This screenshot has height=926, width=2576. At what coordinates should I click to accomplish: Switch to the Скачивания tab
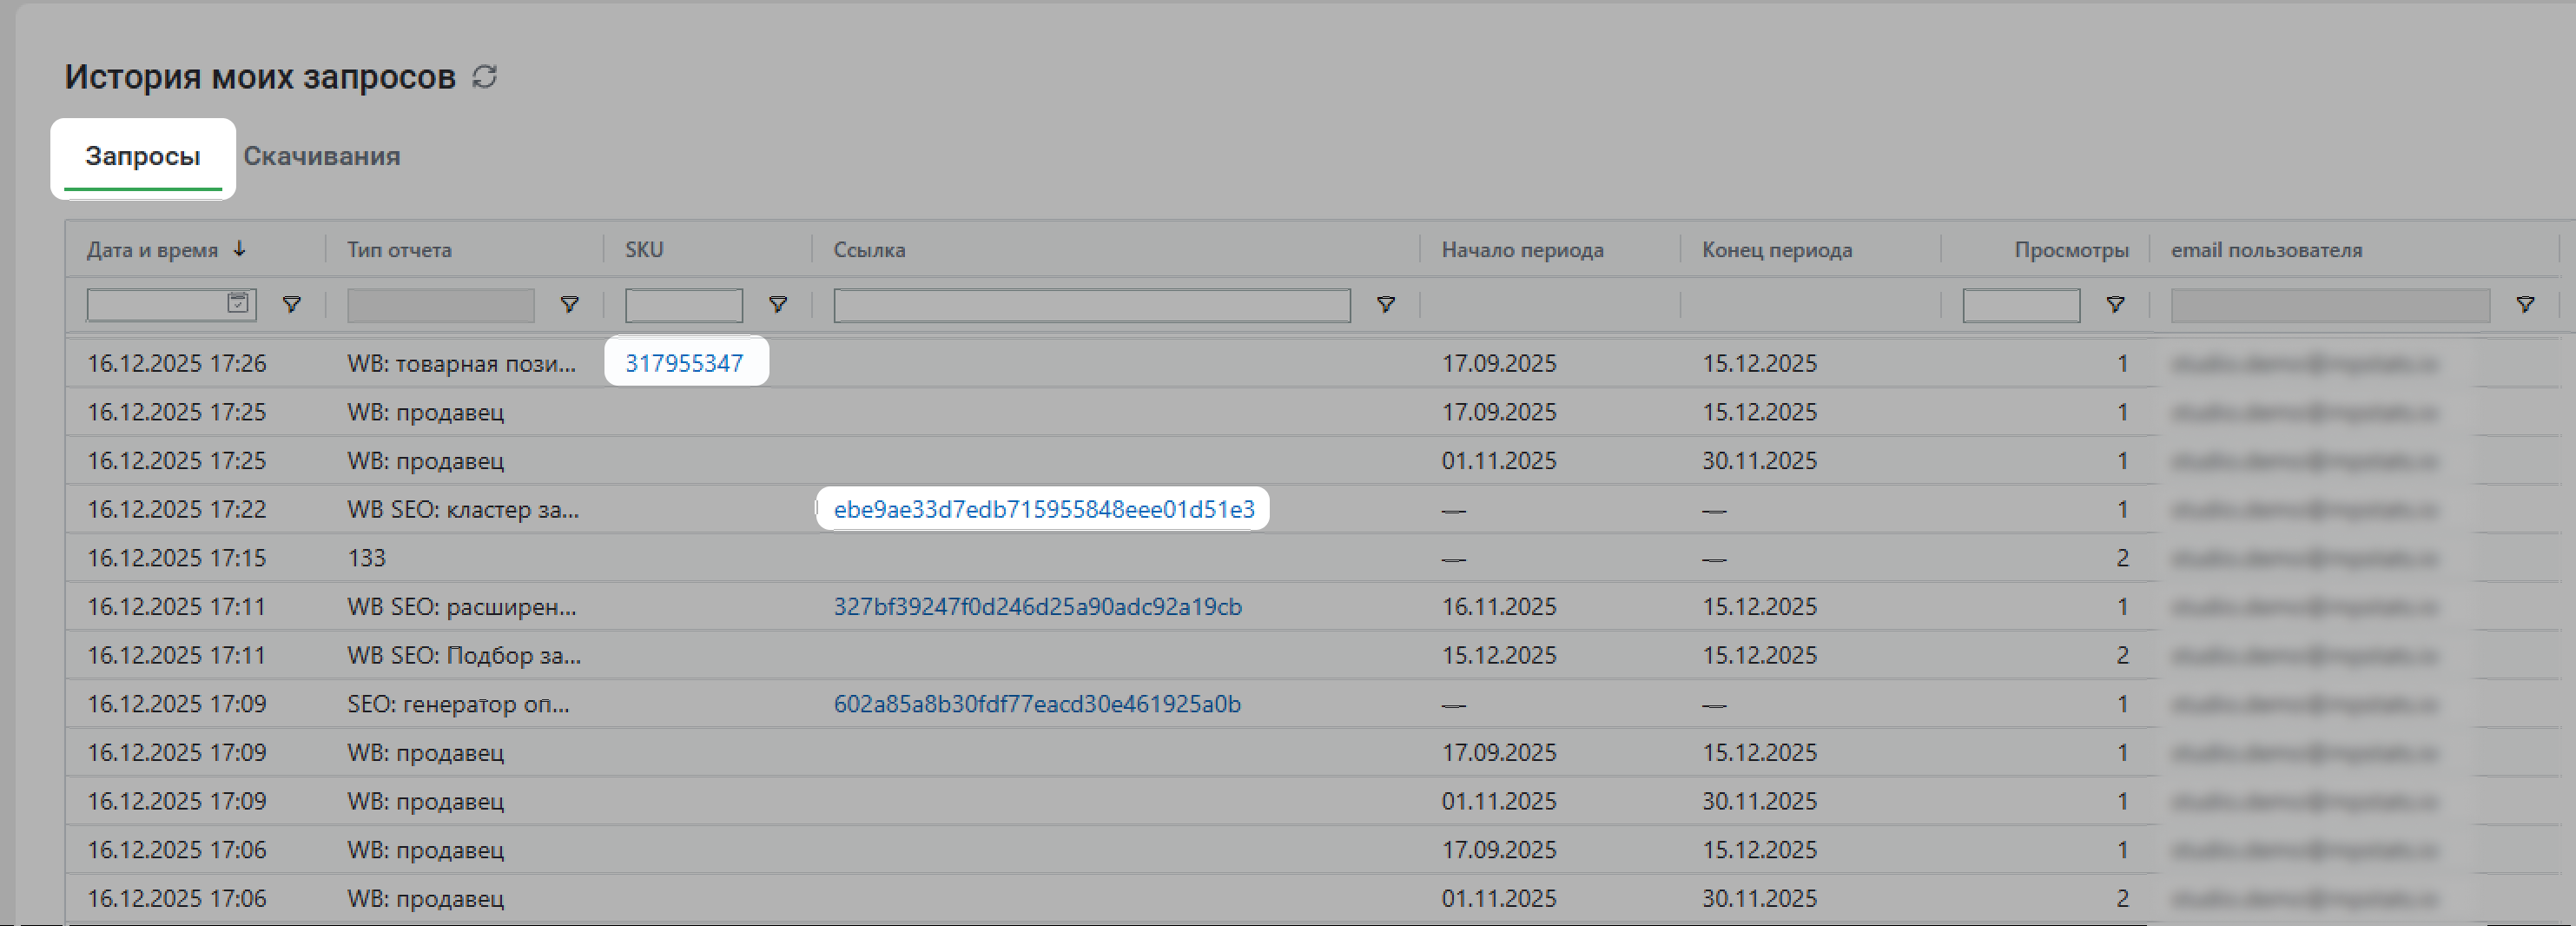(321, 156)
